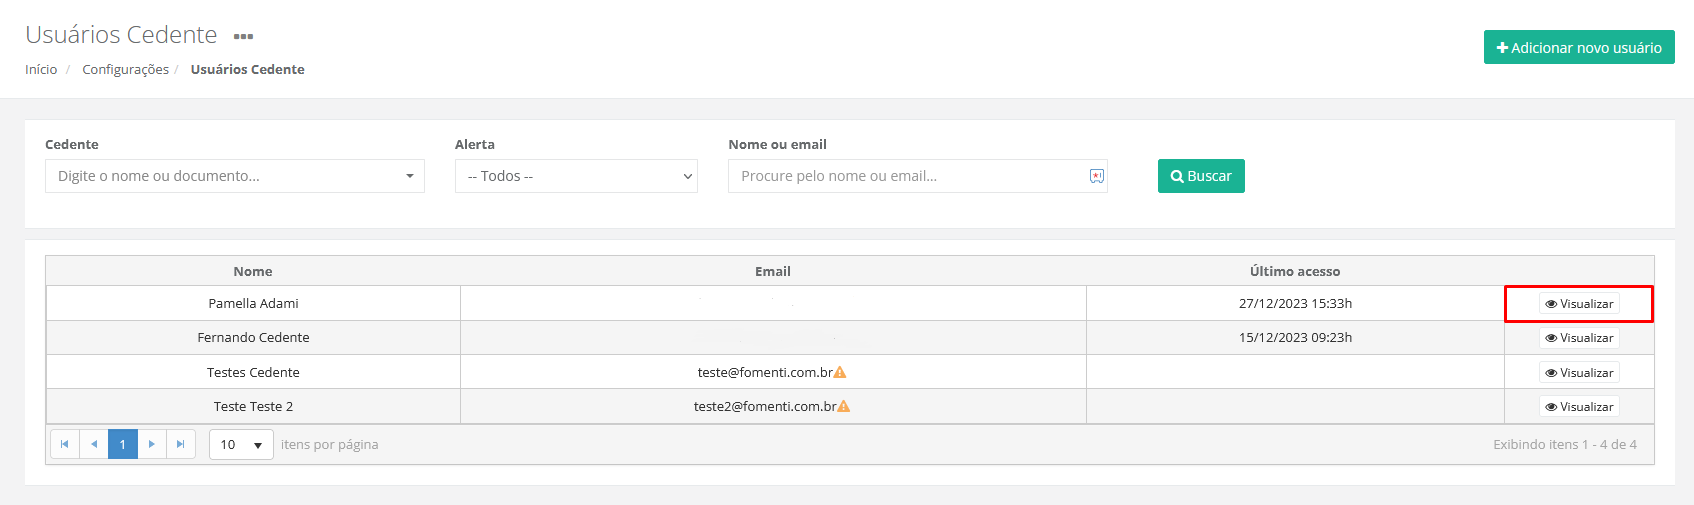Navigate to Configurações breadcrumb
Screen dimensions: 1694x505
tap(125, 69)
